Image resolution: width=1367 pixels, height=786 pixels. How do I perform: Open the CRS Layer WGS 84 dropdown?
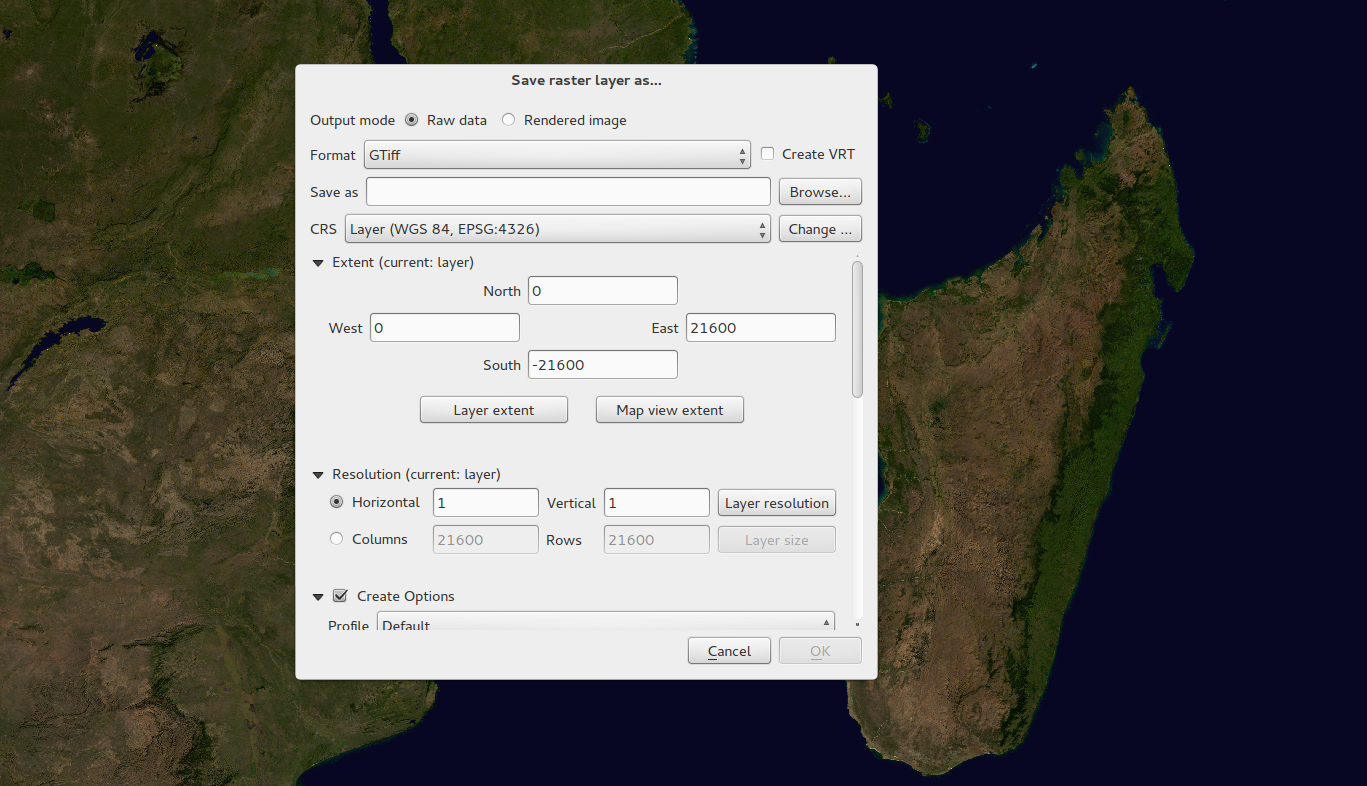pyautogui.click(x=557, y=229)
